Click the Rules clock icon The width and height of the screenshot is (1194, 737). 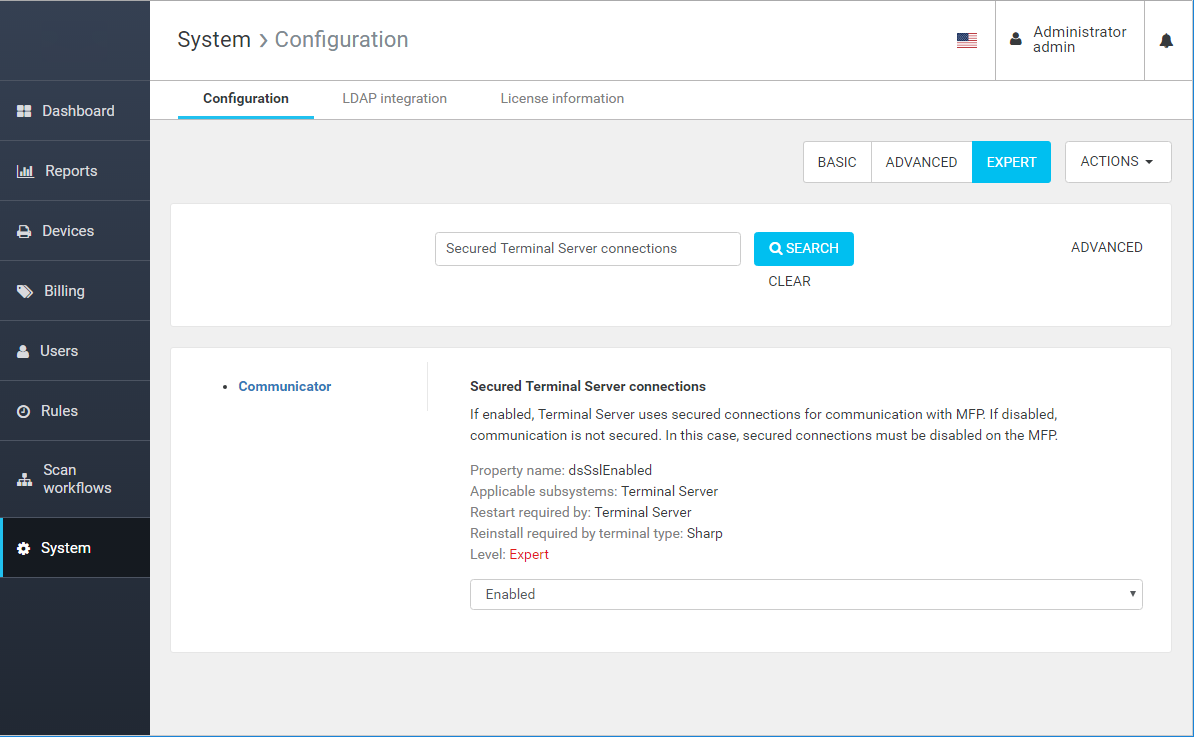pos(24,411)
